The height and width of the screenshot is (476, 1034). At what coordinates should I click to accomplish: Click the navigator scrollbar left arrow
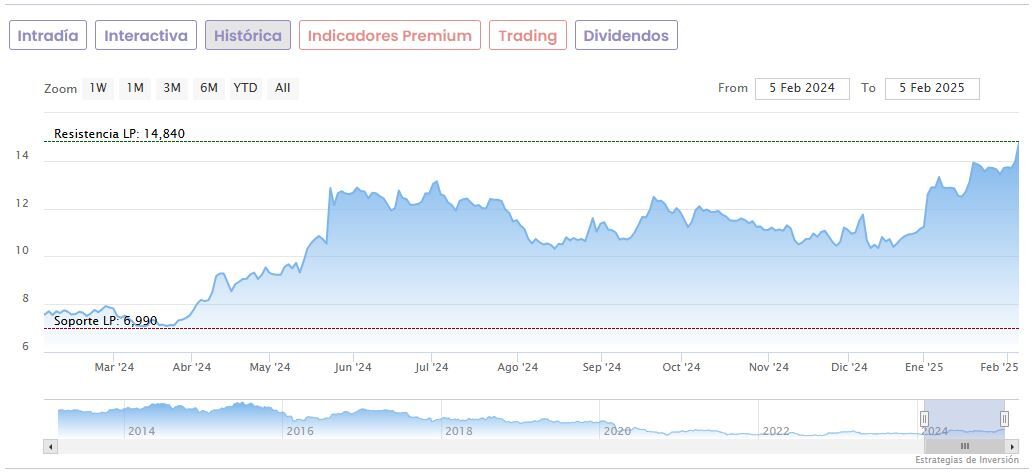tap(51, 446)
